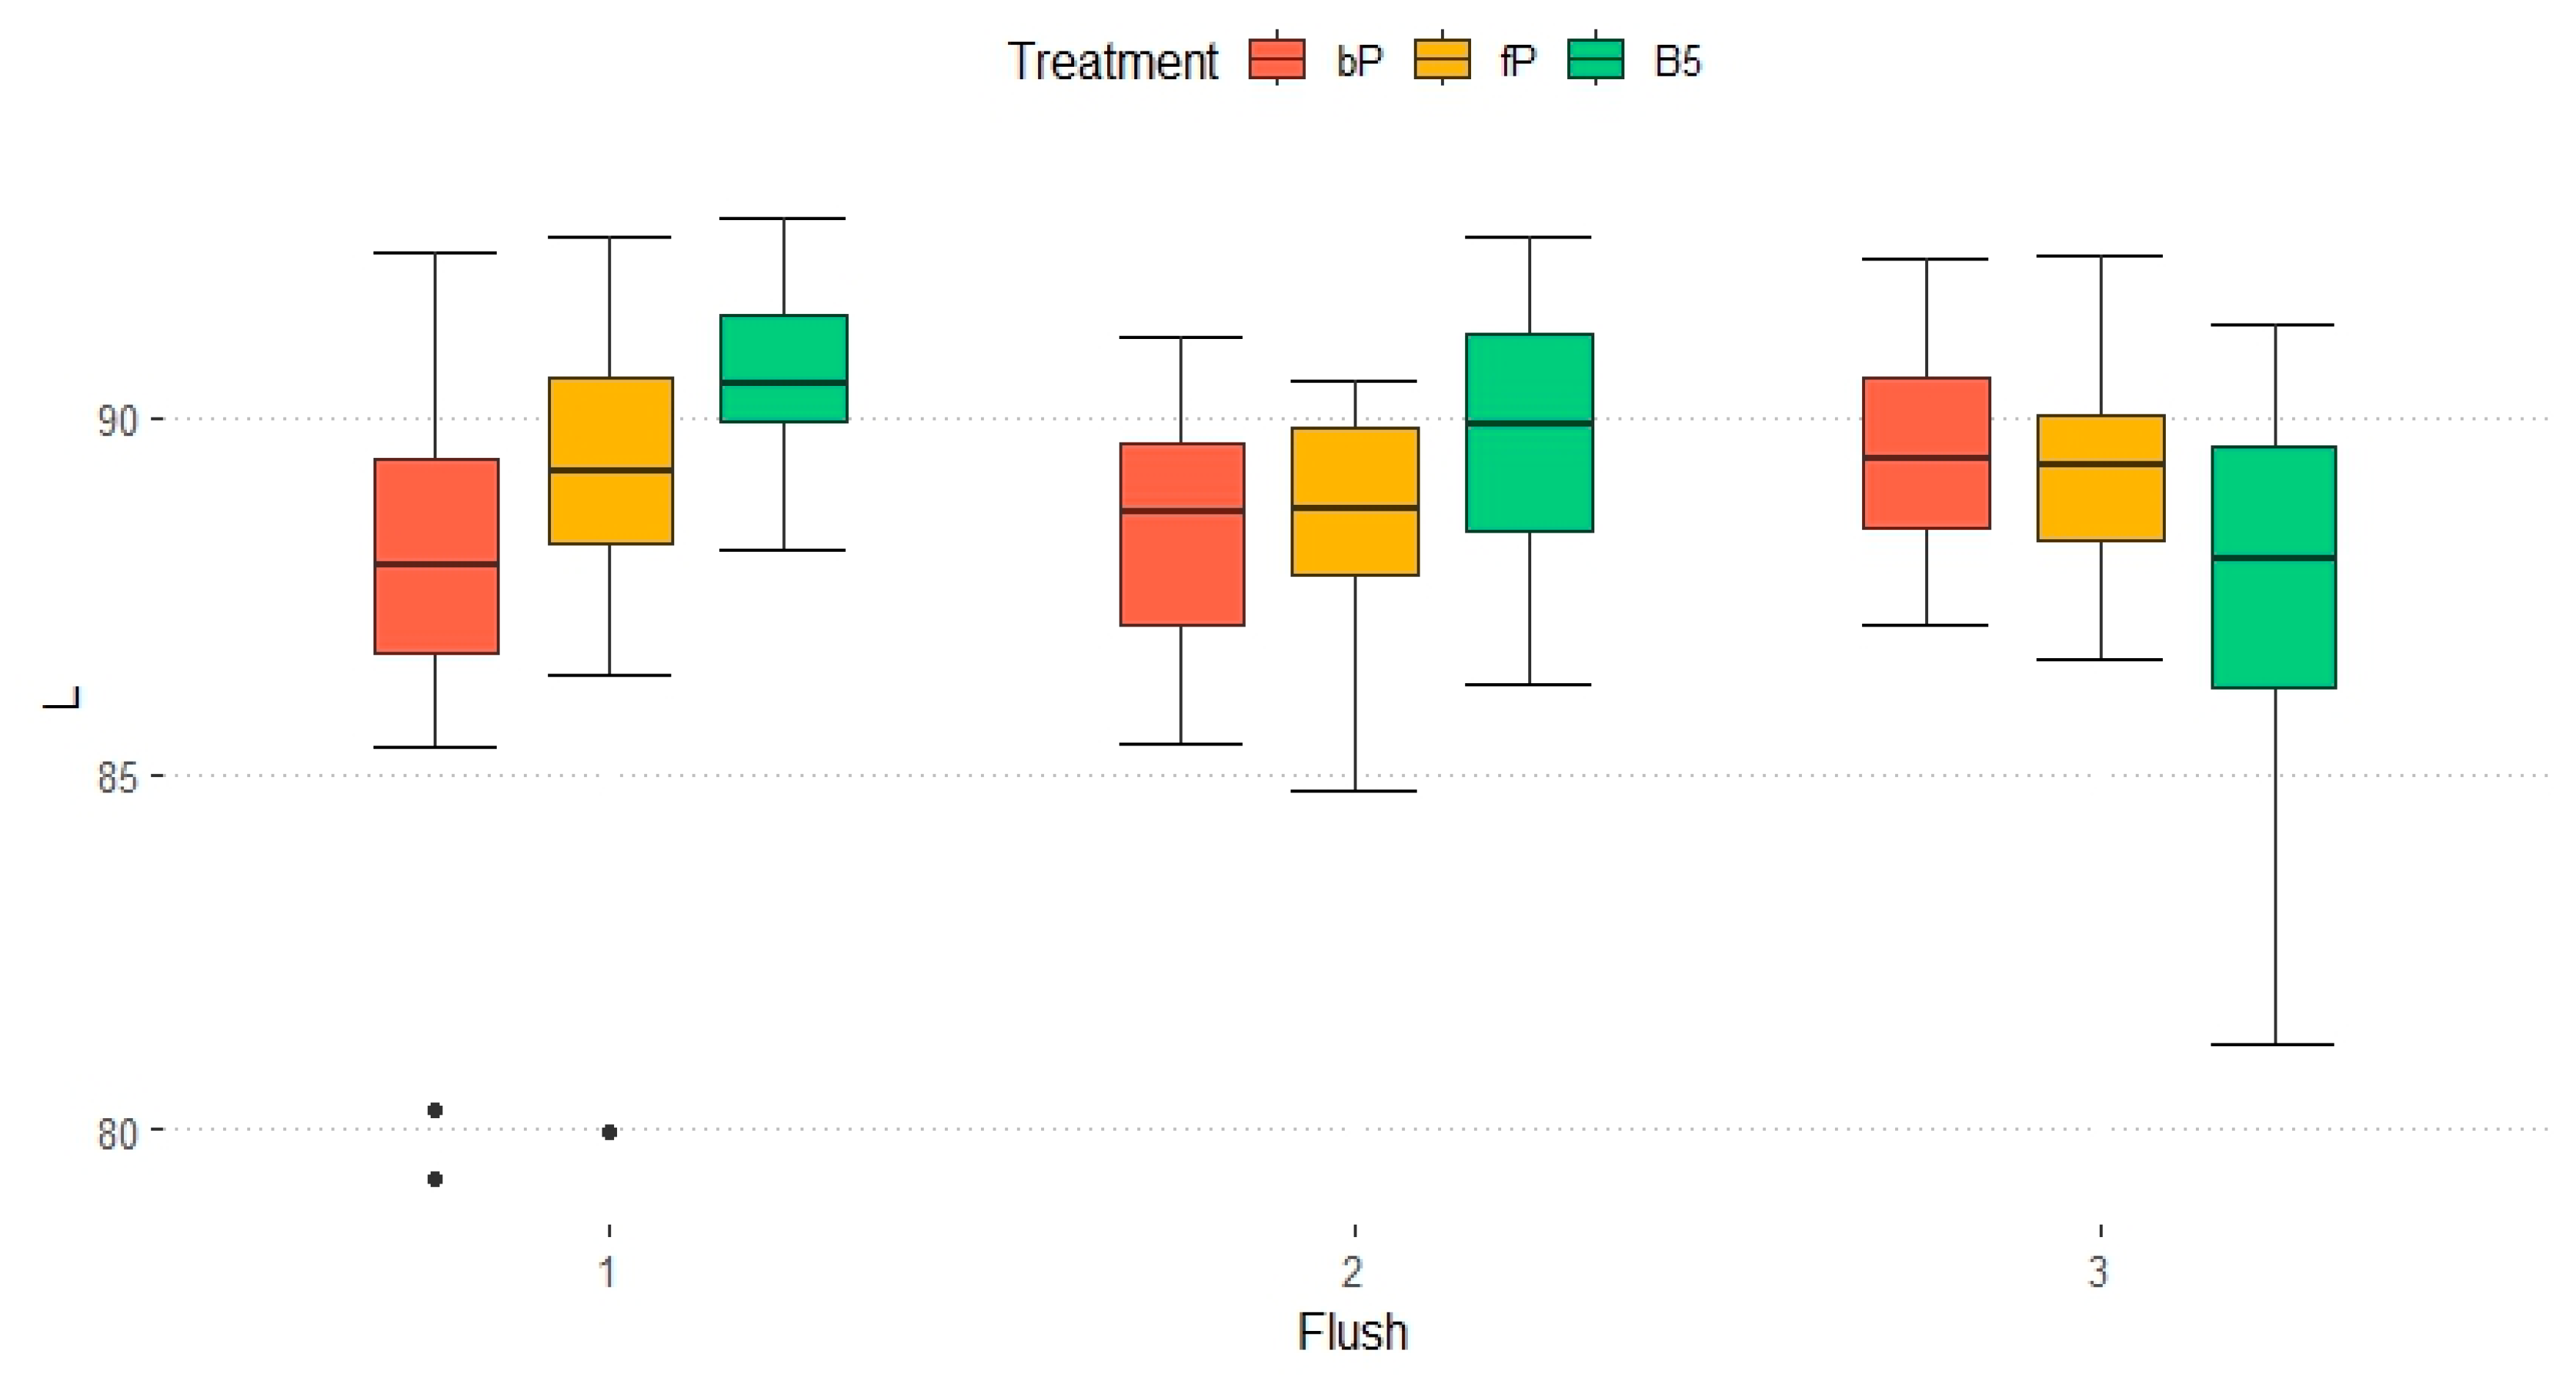Click the lowest outlier dot below bP Flush 1
This screenshot has width=2576, height=1375.
[435, 1180]
